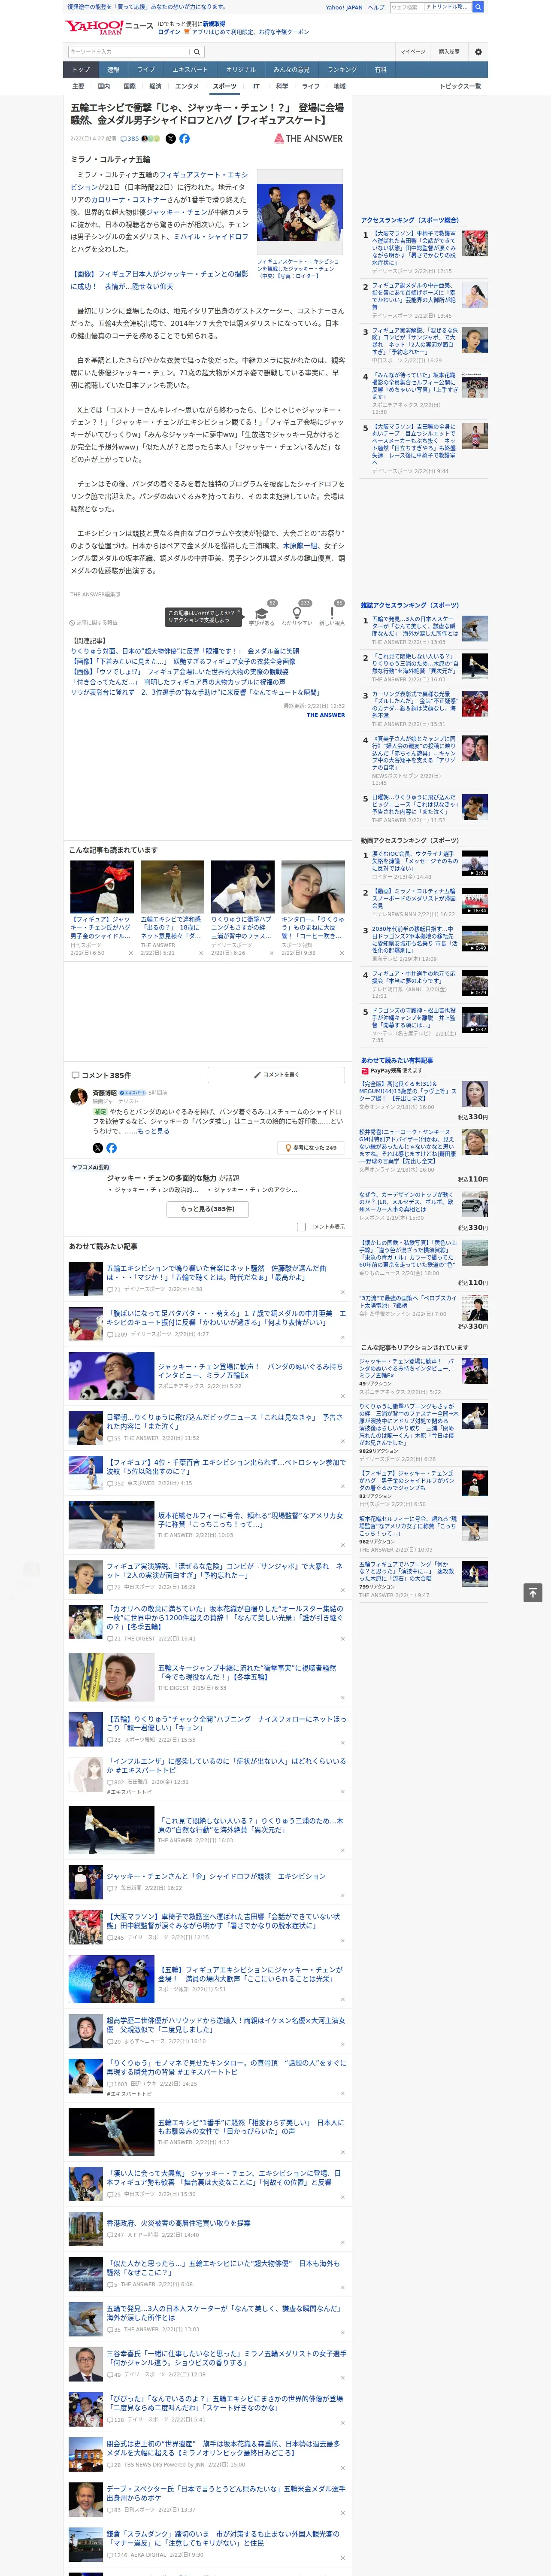Open マイページ link
The height and width of the screenshot is (2576, 551).
click(x=412, y=52)
